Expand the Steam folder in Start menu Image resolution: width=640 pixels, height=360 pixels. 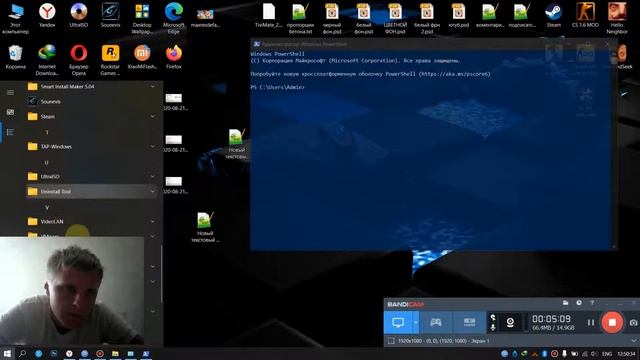(91, 116)
